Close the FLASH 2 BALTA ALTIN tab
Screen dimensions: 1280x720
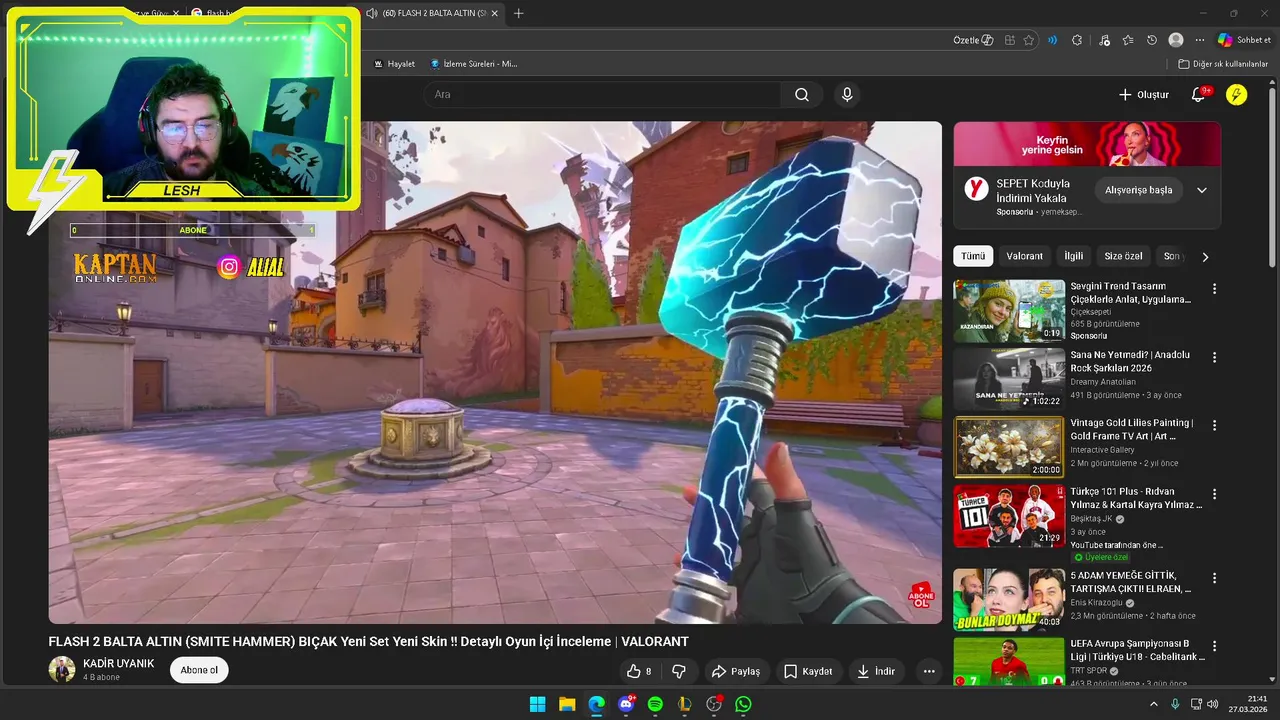(x=494, y=13)
